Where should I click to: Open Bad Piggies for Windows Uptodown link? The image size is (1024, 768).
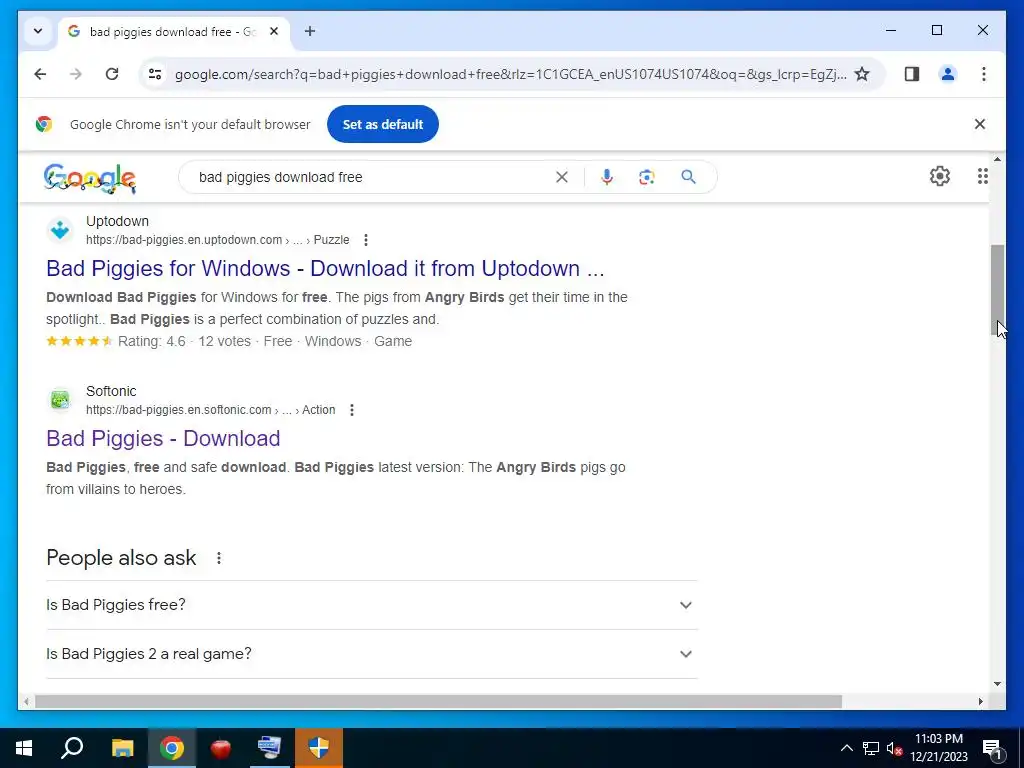(x=325, y=268)
